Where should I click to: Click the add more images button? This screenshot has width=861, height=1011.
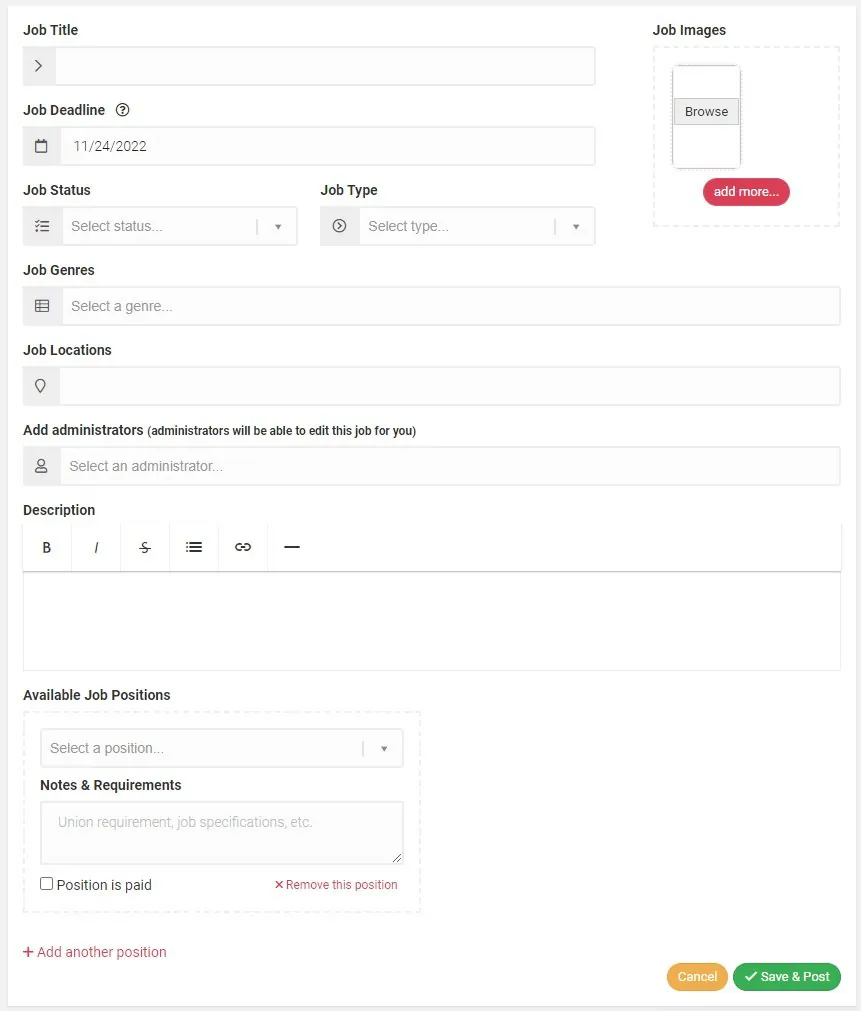[x=746, y=192]
